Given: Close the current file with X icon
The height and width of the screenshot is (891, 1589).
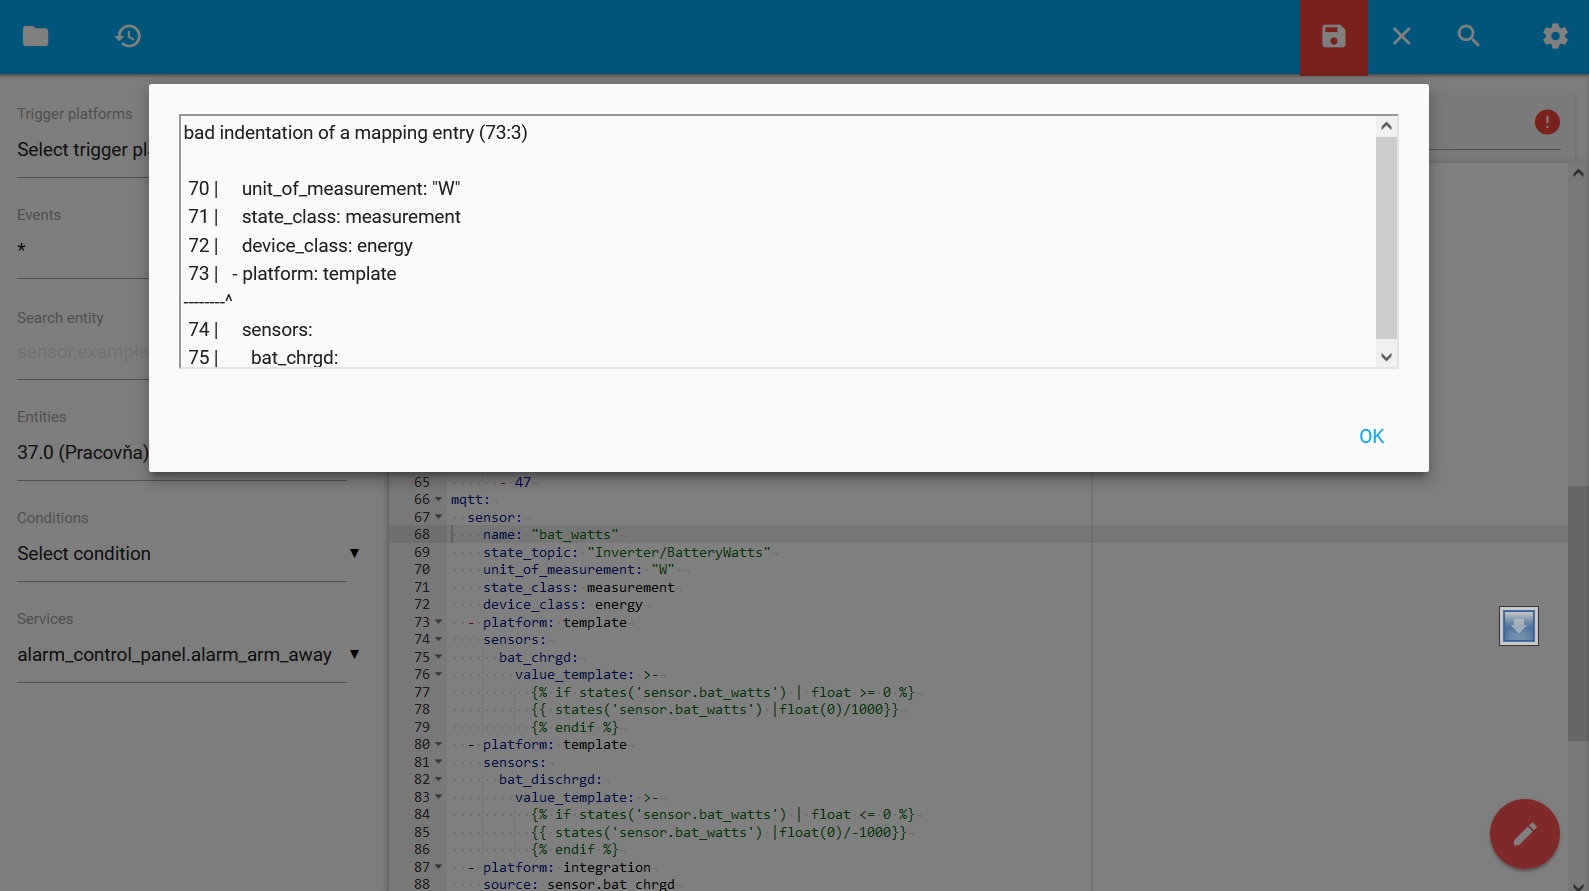Looking at the screenshot, I should coord(1402,36).
